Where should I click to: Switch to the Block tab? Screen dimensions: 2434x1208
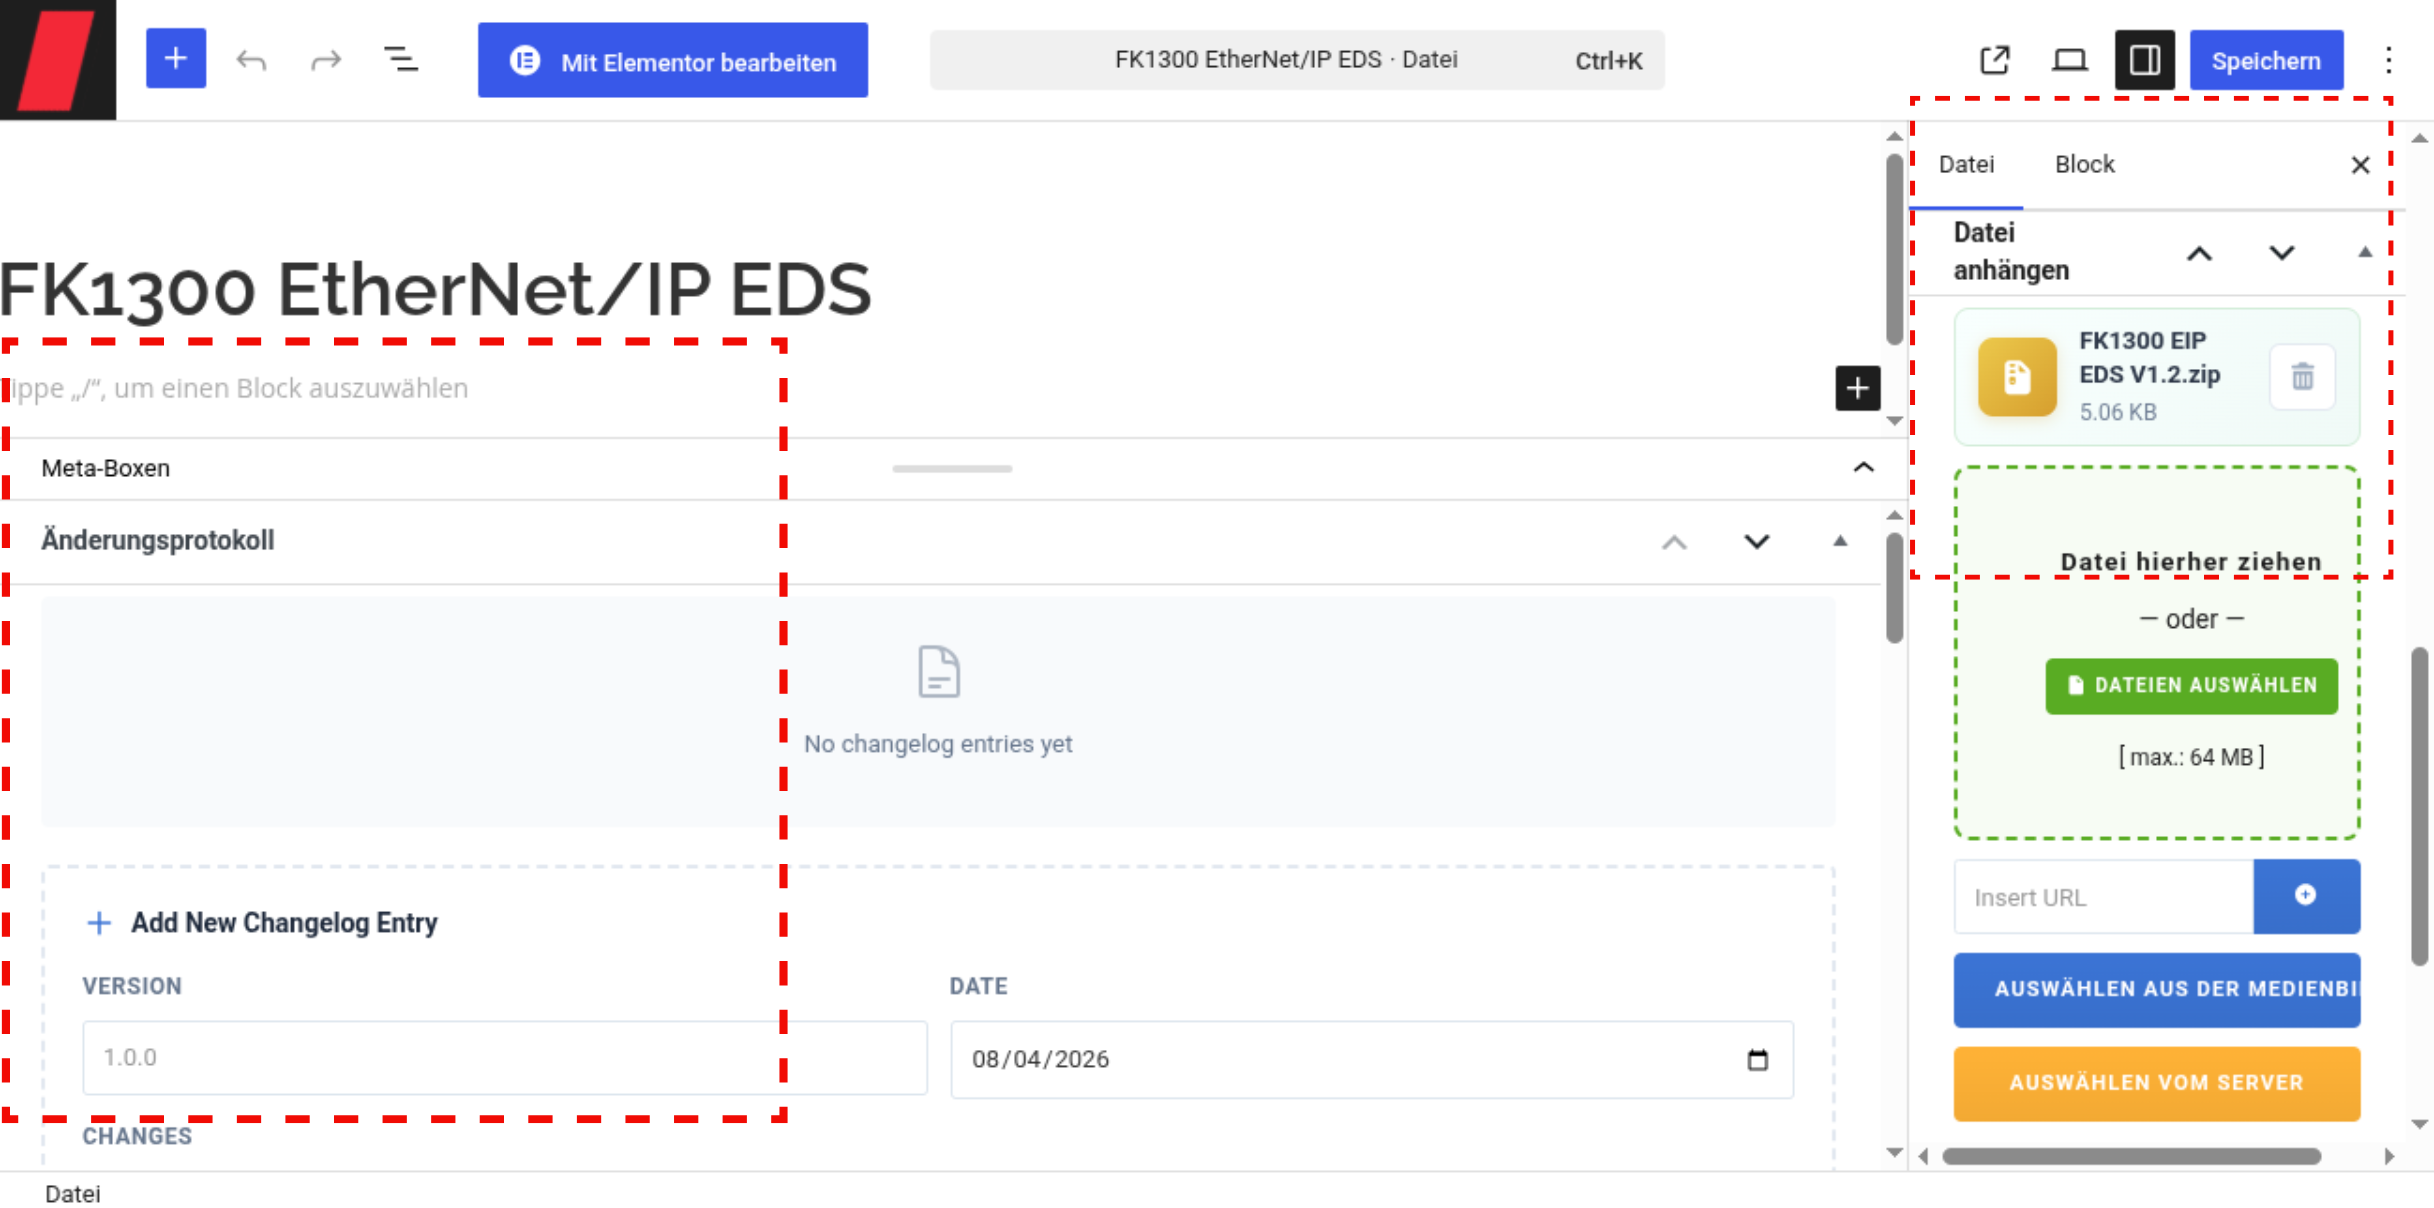[2085, 164]
